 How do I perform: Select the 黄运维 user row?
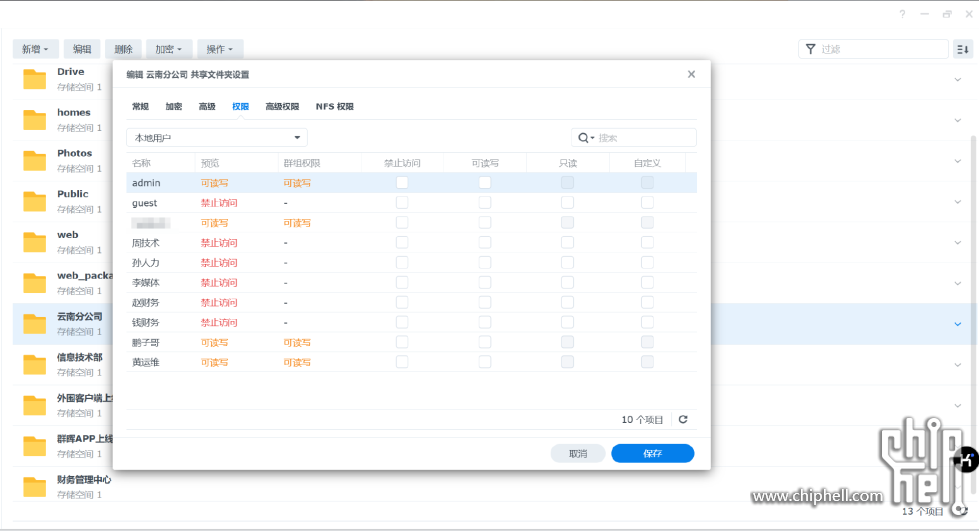(x=411, y=362)
